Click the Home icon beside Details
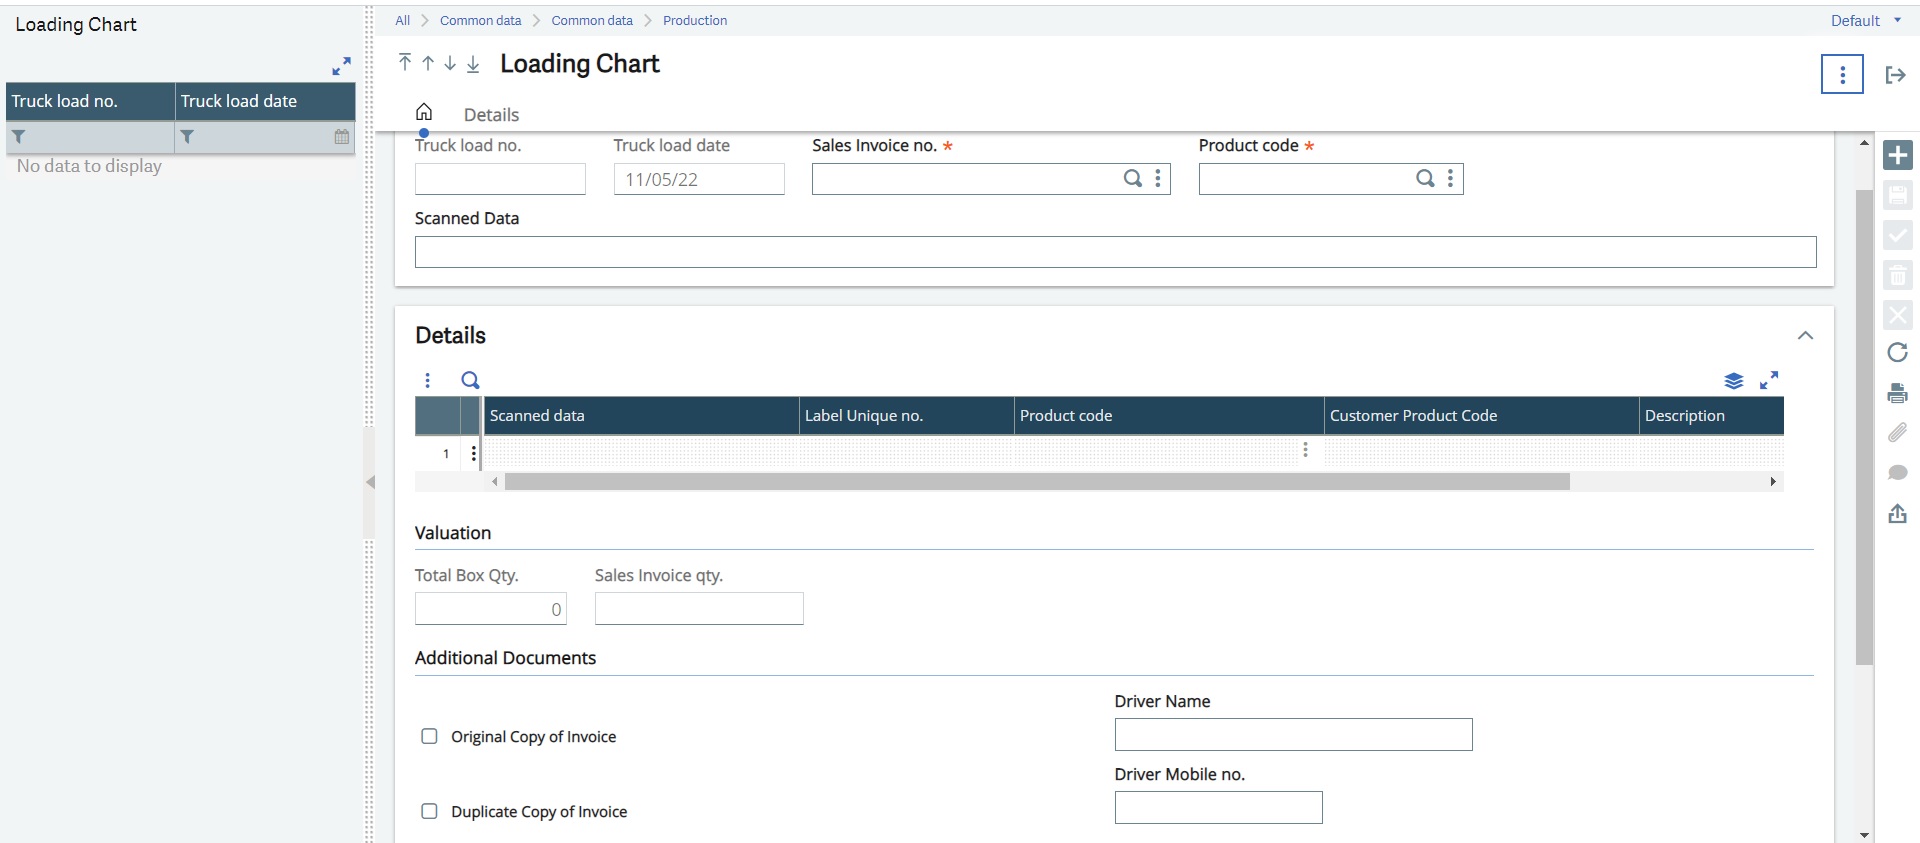The image size is (1920, 843). (424, 112)
